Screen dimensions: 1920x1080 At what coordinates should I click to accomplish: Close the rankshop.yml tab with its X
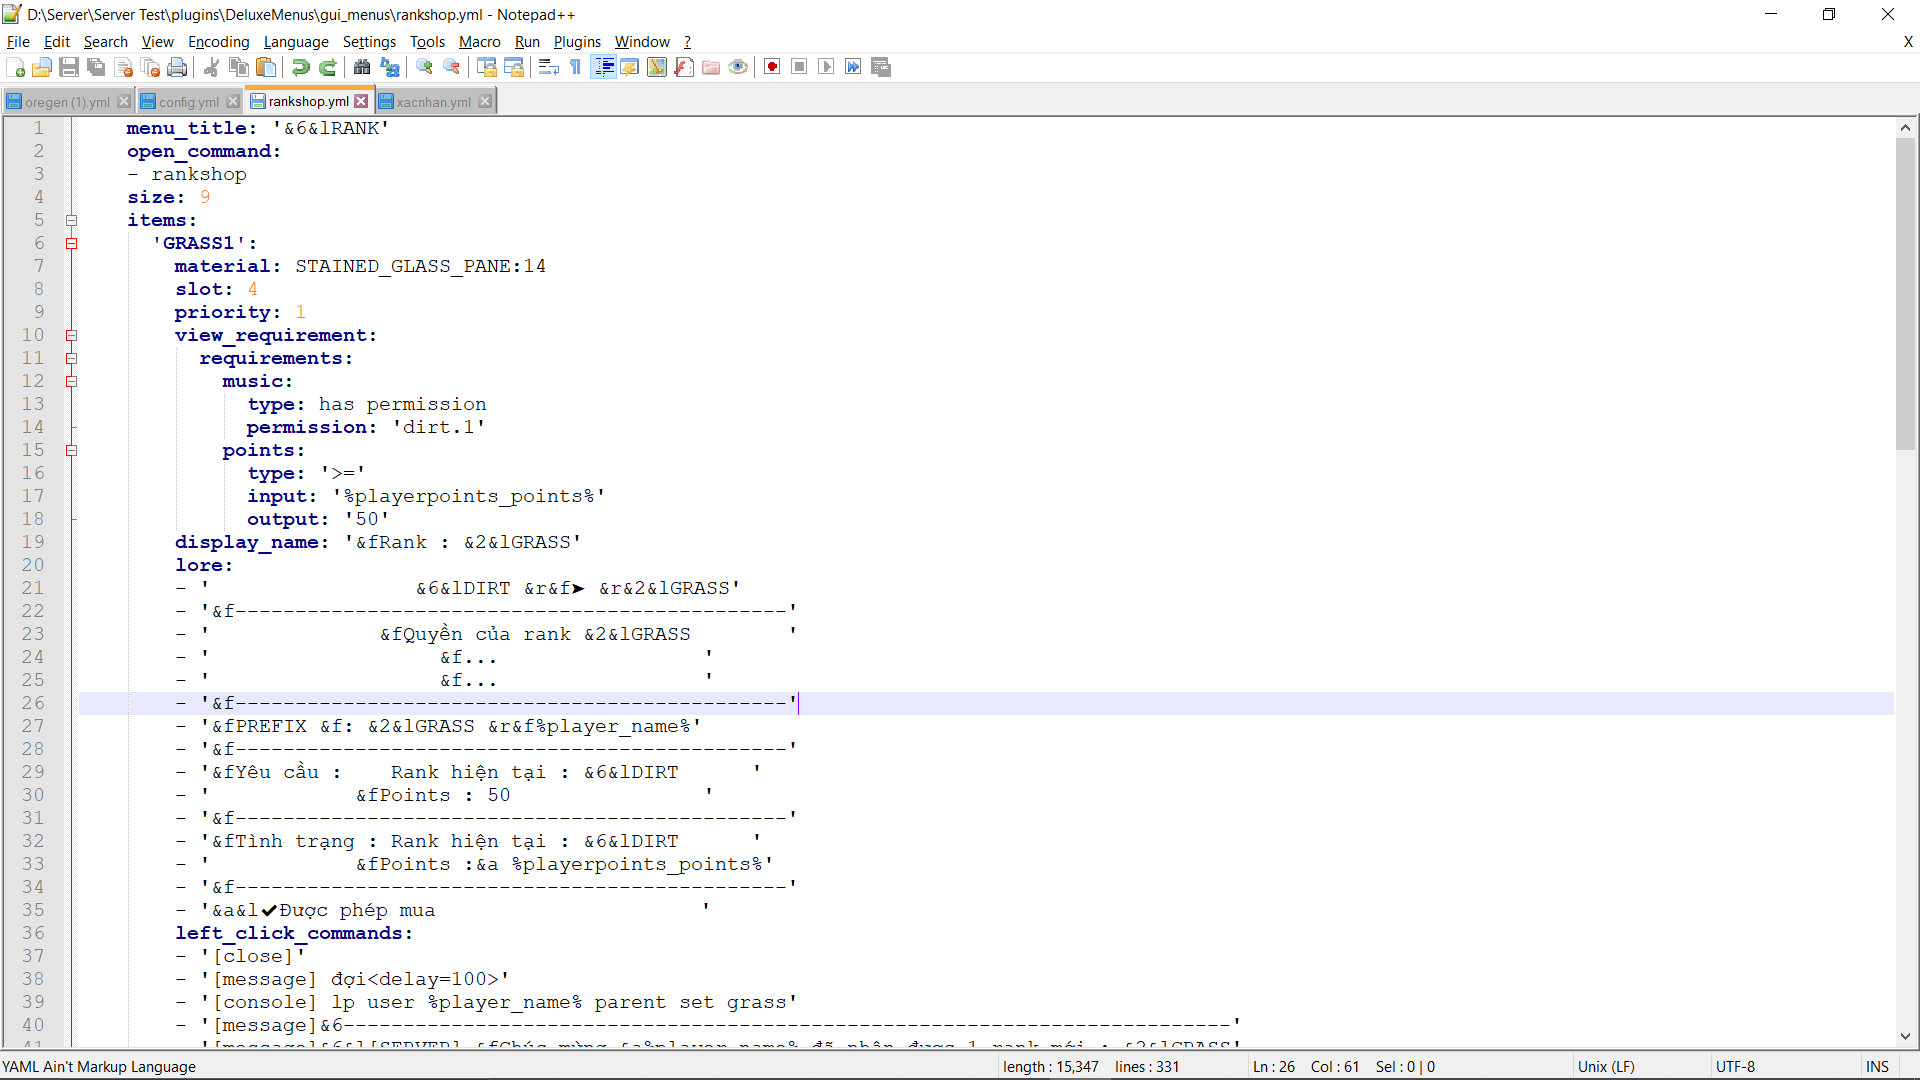point(361,101)
